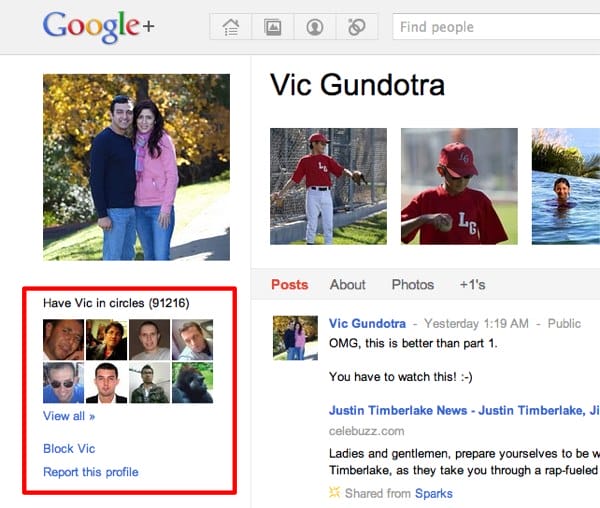Click Report this profile link
Screen dimensions: 600x508
click(91, 472)
